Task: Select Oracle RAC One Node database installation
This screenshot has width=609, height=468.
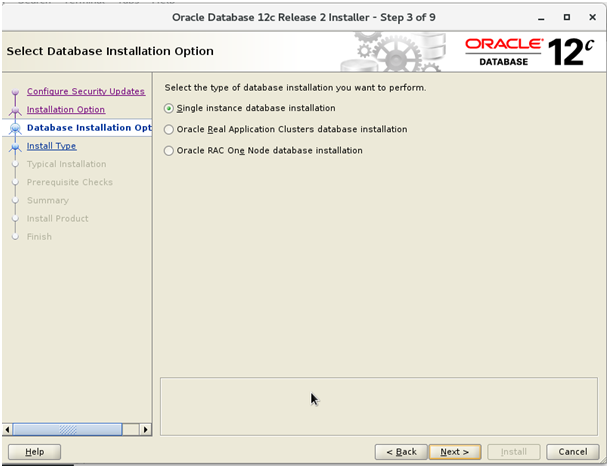Action: (x=168, y=150)
